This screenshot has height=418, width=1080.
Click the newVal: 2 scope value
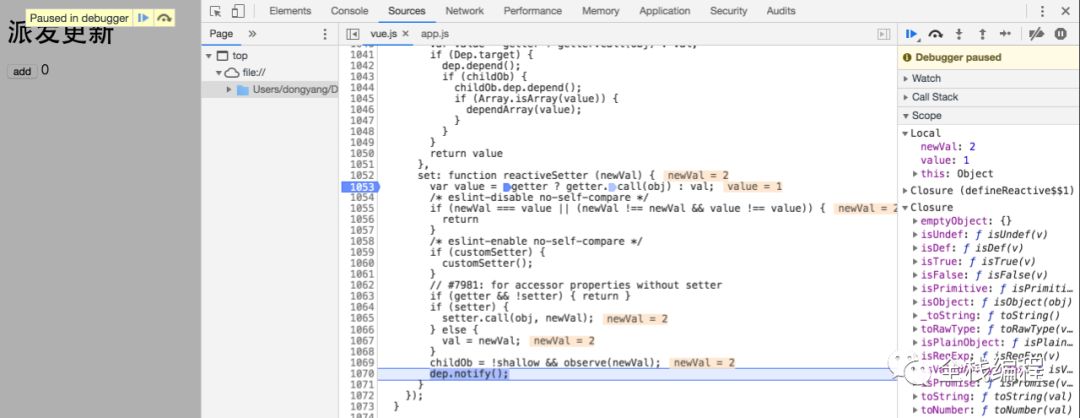click(948, 147)
